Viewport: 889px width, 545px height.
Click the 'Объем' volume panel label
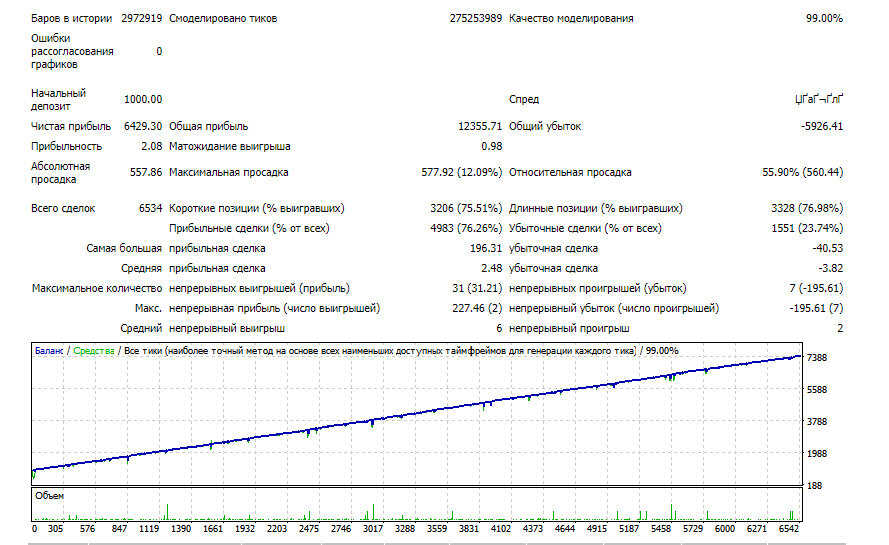[49, 496]
